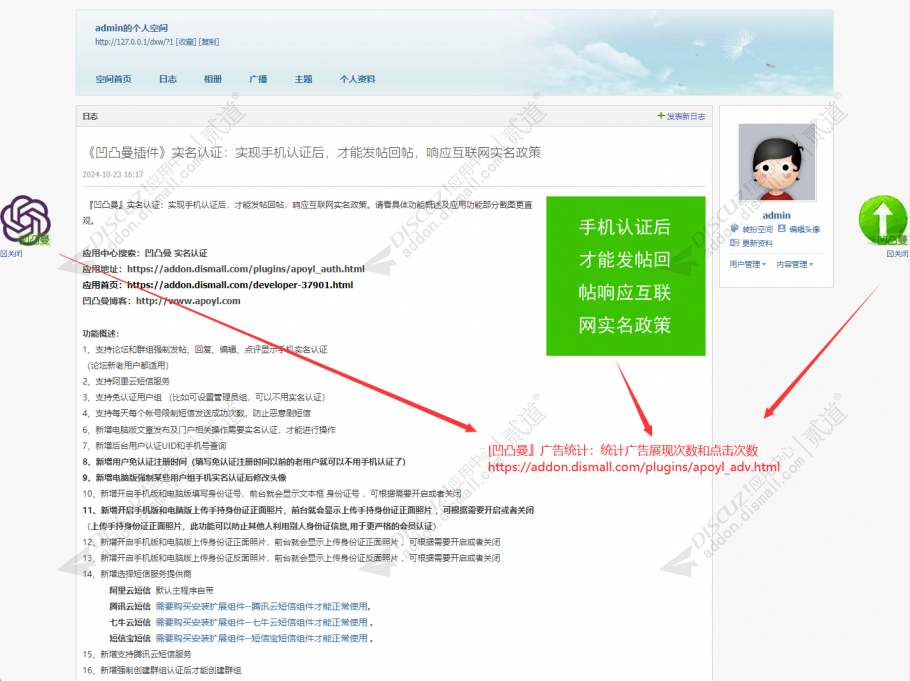Click the 日志 panel header label
Viewport: 910px width, 681px height.
pos(90,116)
